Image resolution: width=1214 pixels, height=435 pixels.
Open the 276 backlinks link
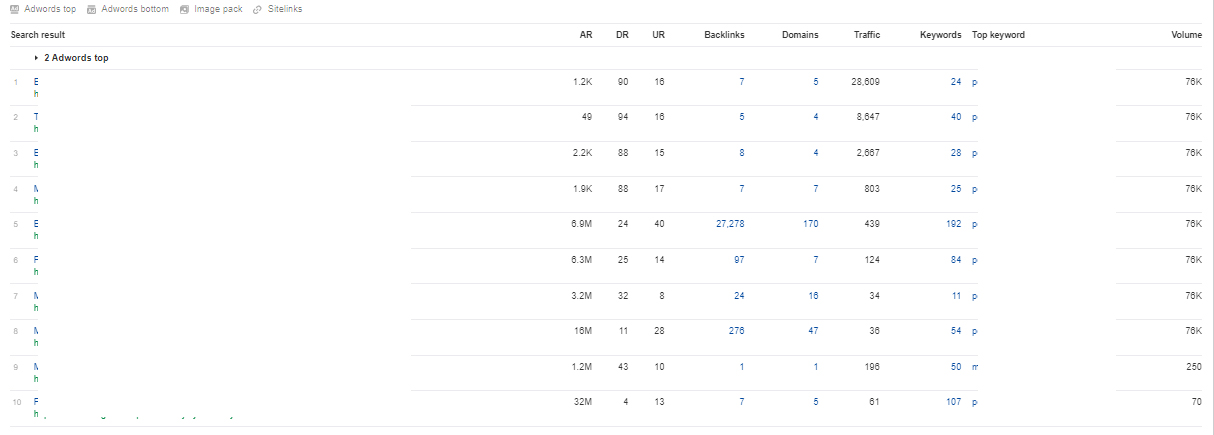pyautogui.click(x=737, y=331)
